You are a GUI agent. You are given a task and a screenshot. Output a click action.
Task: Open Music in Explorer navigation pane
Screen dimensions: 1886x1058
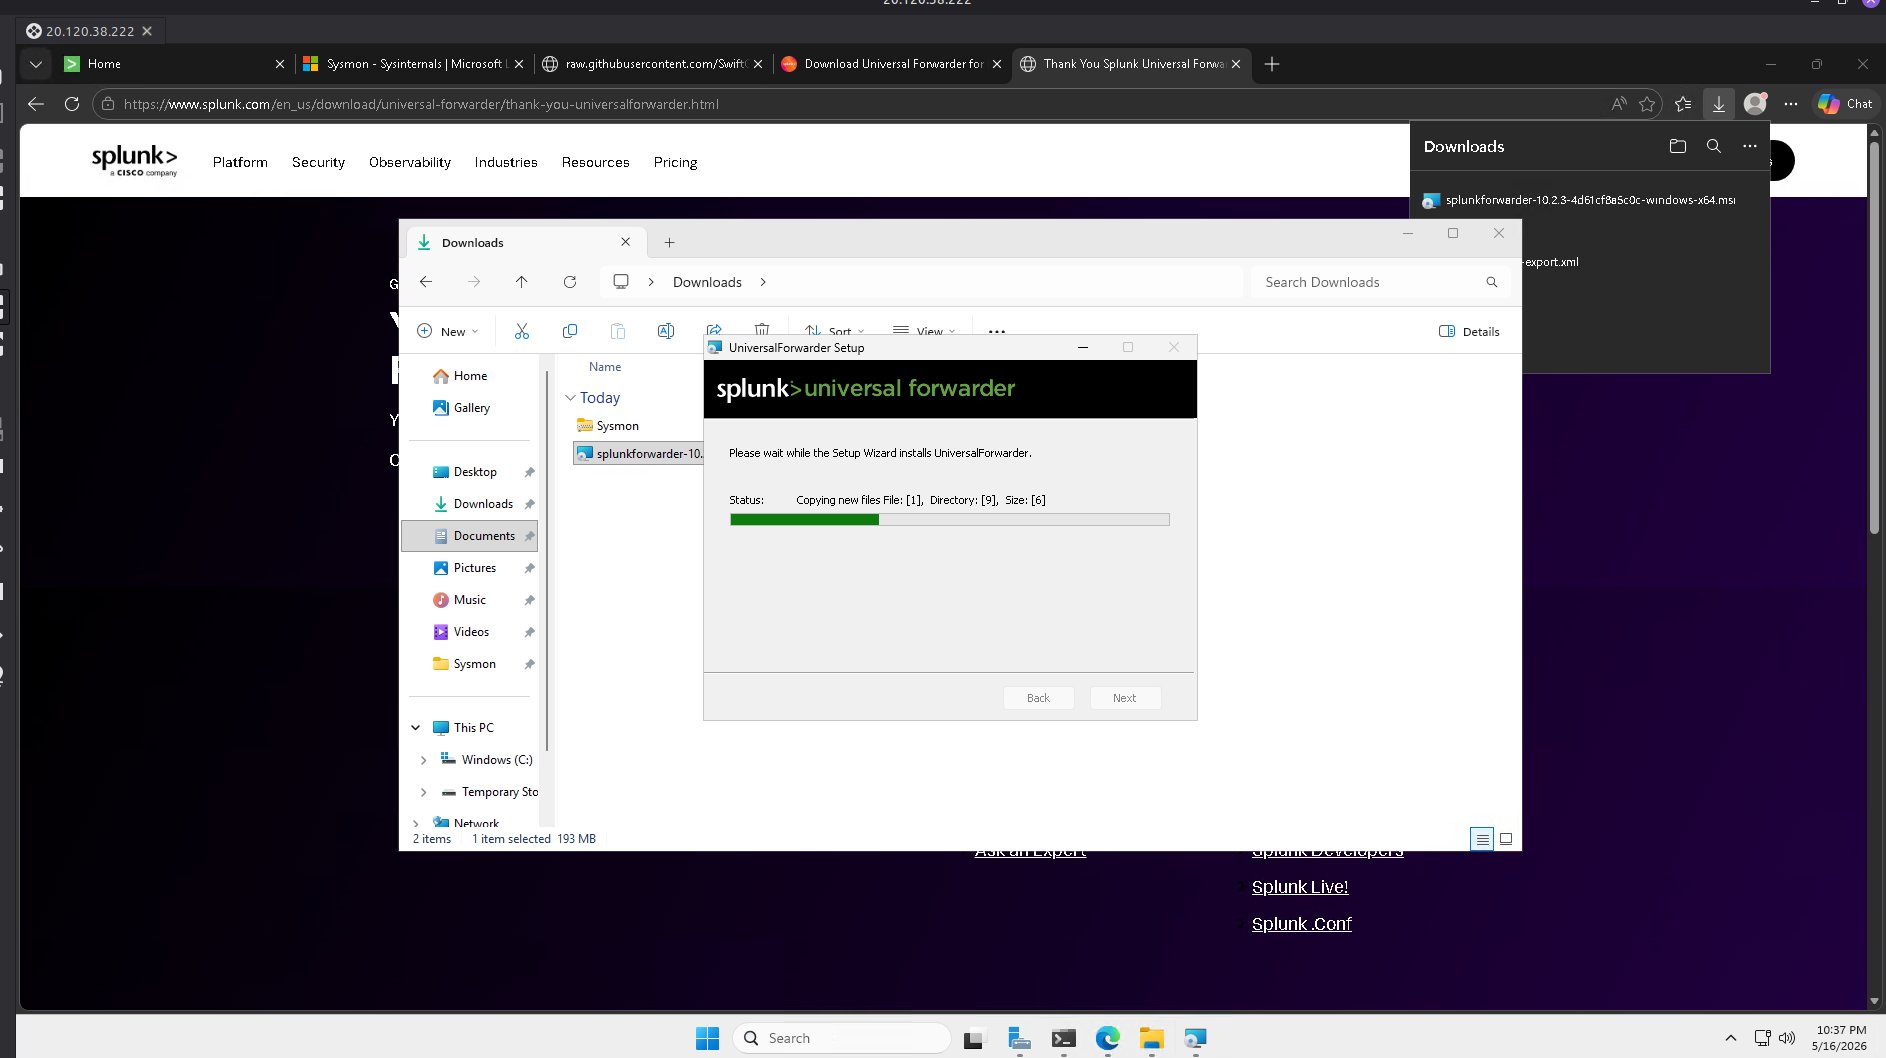(470, 600)
